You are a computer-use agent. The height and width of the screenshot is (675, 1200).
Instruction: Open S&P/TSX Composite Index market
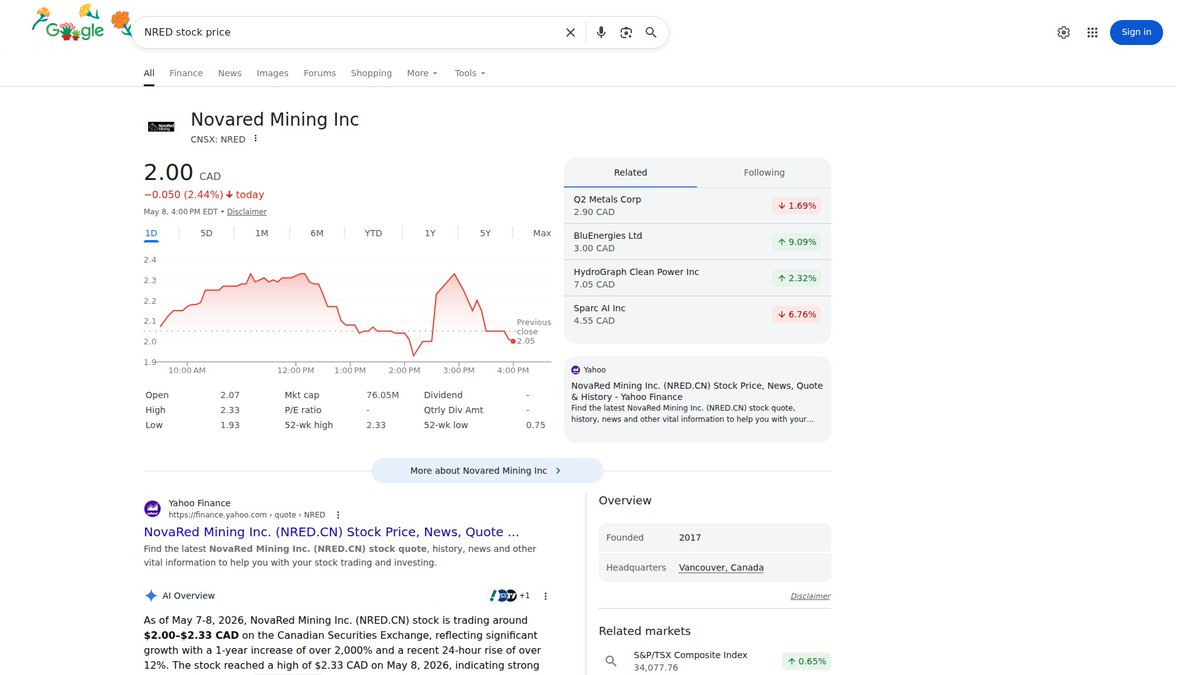point(690,655)
